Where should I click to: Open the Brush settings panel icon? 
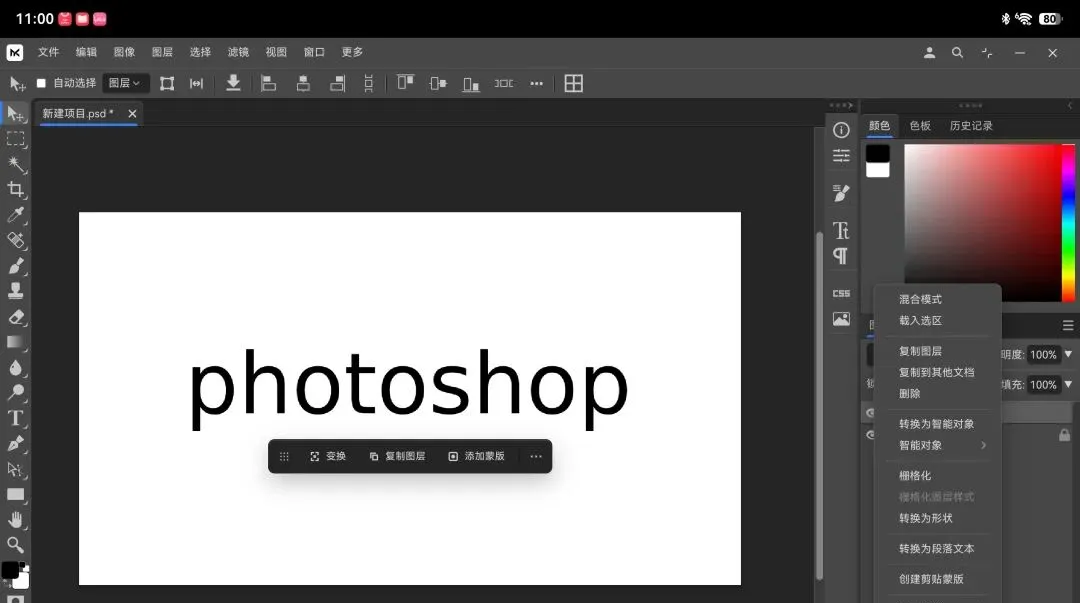[x=841, y=193]
